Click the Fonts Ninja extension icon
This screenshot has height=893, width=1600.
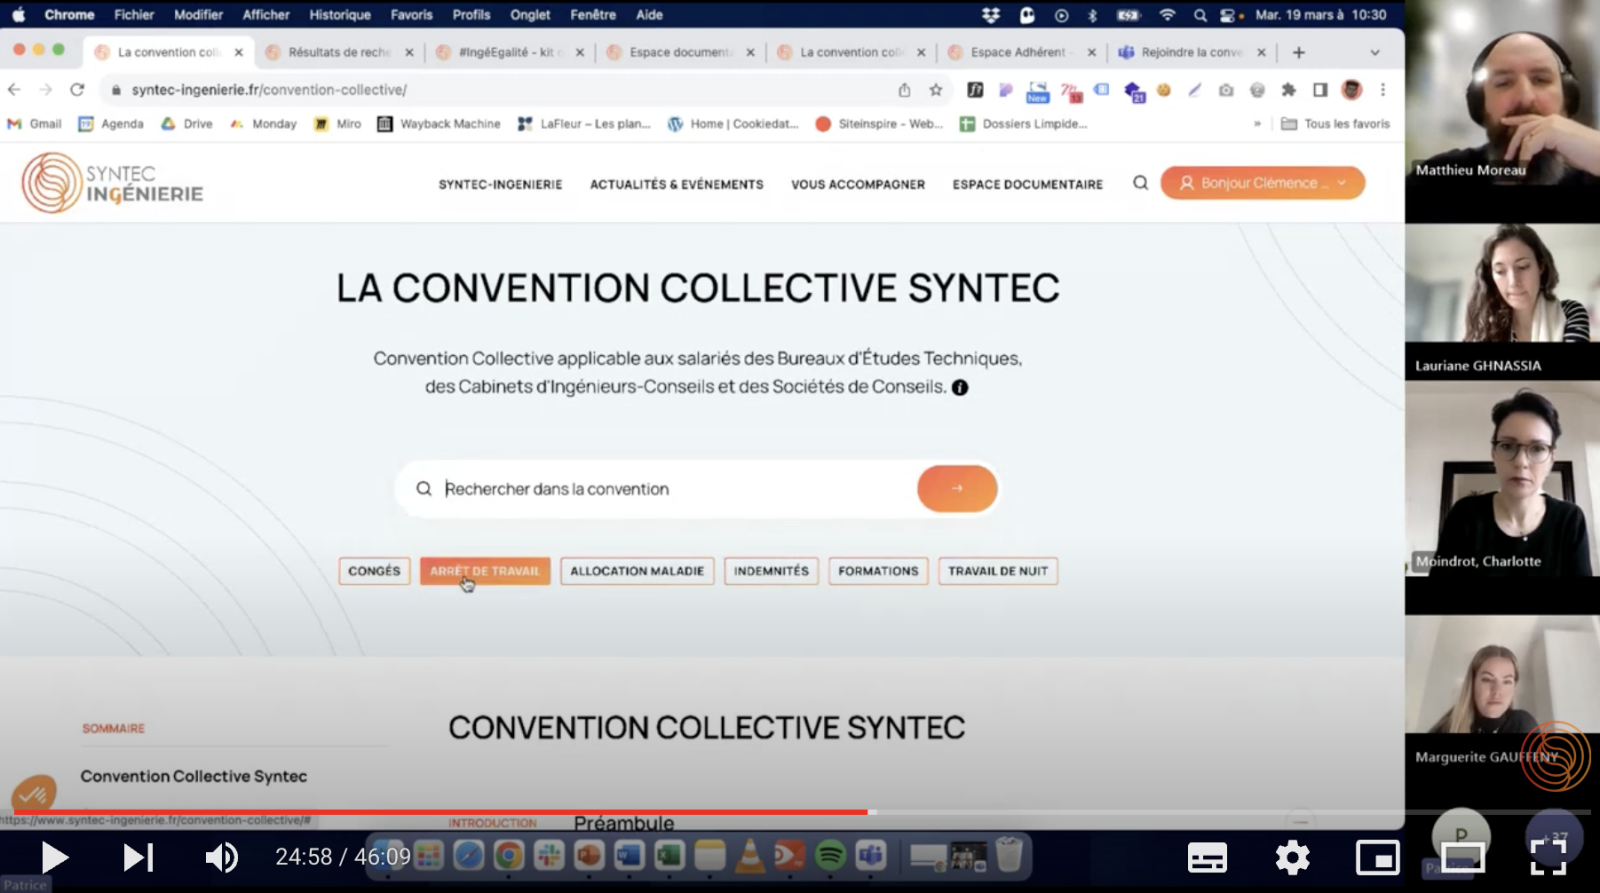[975, 90]
